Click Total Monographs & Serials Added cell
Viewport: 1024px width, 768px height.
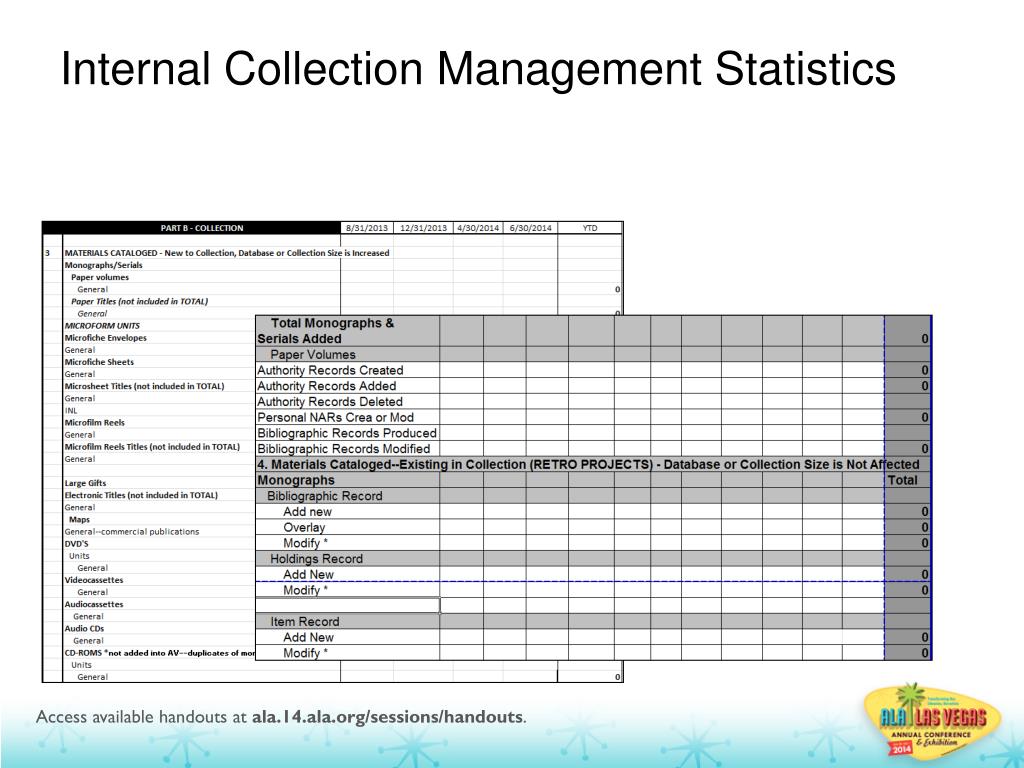click(347, 330)
